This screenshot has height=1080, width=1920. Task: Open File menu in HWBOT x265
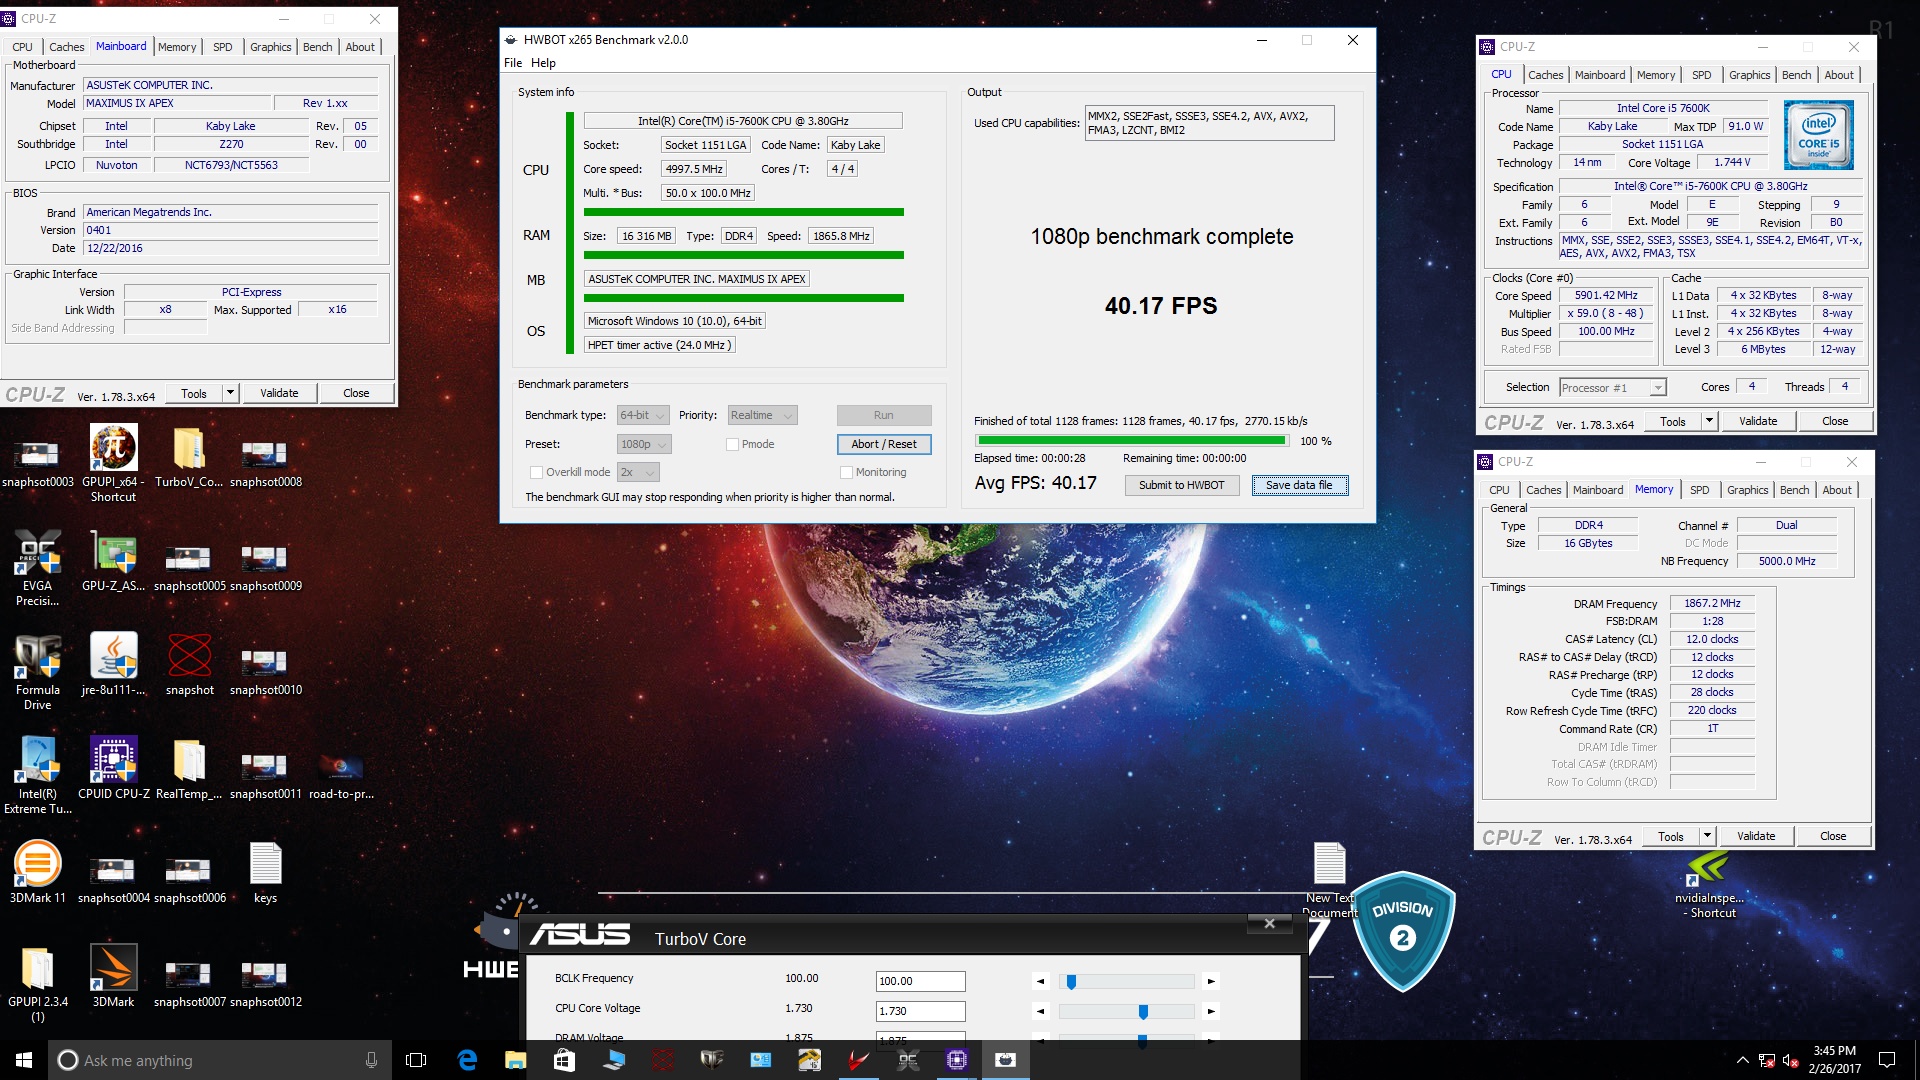point(513,63)
